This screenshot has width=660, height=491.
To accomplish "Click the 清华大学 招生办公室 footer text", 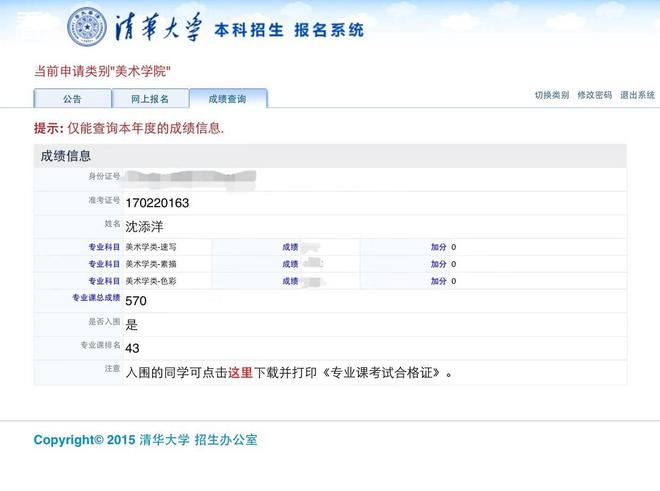I will [x=198, y=440].
